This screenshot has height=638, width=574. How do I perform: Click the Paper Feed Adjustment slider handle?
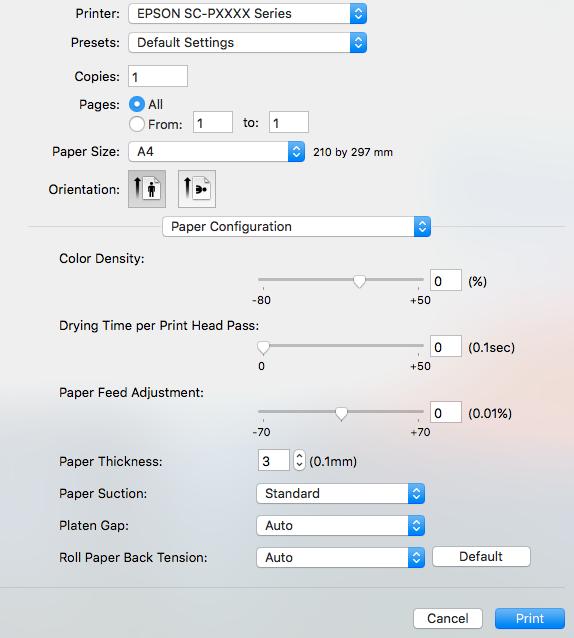click(x=341, y=413)
